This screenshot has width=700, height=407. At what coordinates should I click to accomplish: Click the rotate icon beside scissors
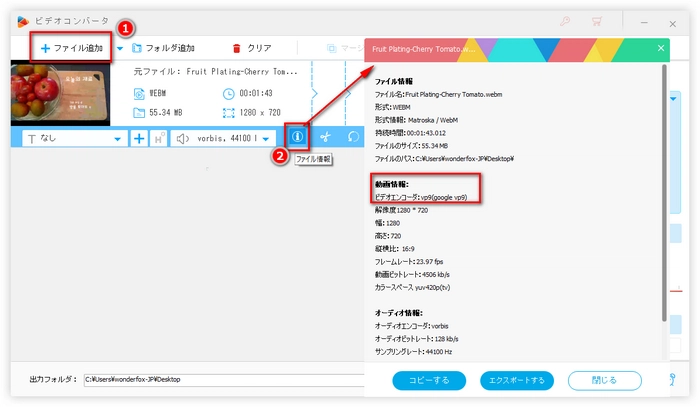[x=352, y=137]
